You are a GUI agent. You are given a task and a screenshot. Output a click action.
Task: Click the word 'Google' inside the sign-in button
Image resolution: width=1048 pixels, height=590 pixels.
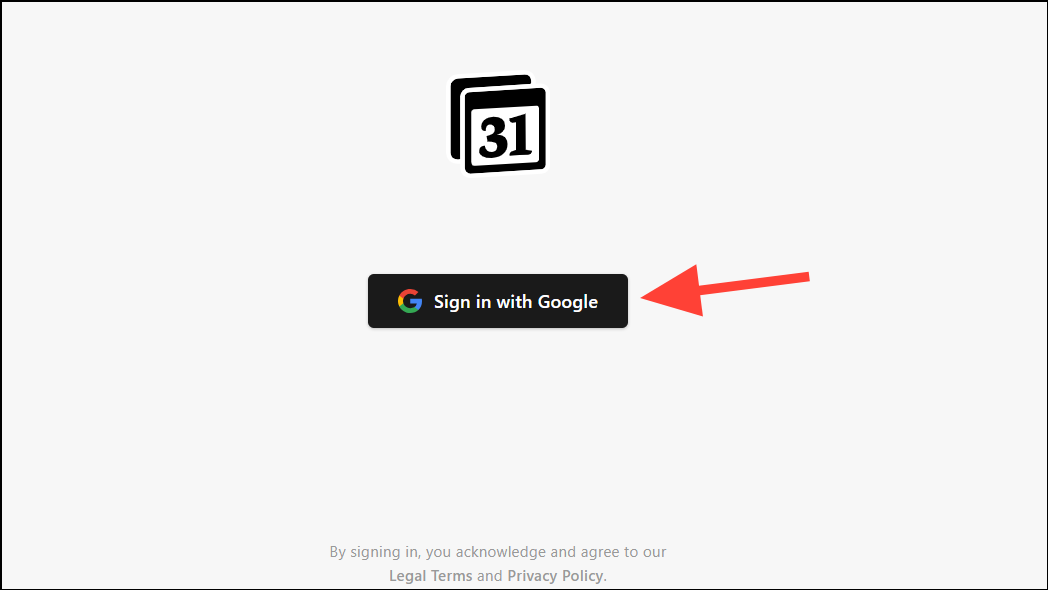(x=567, y=302)
